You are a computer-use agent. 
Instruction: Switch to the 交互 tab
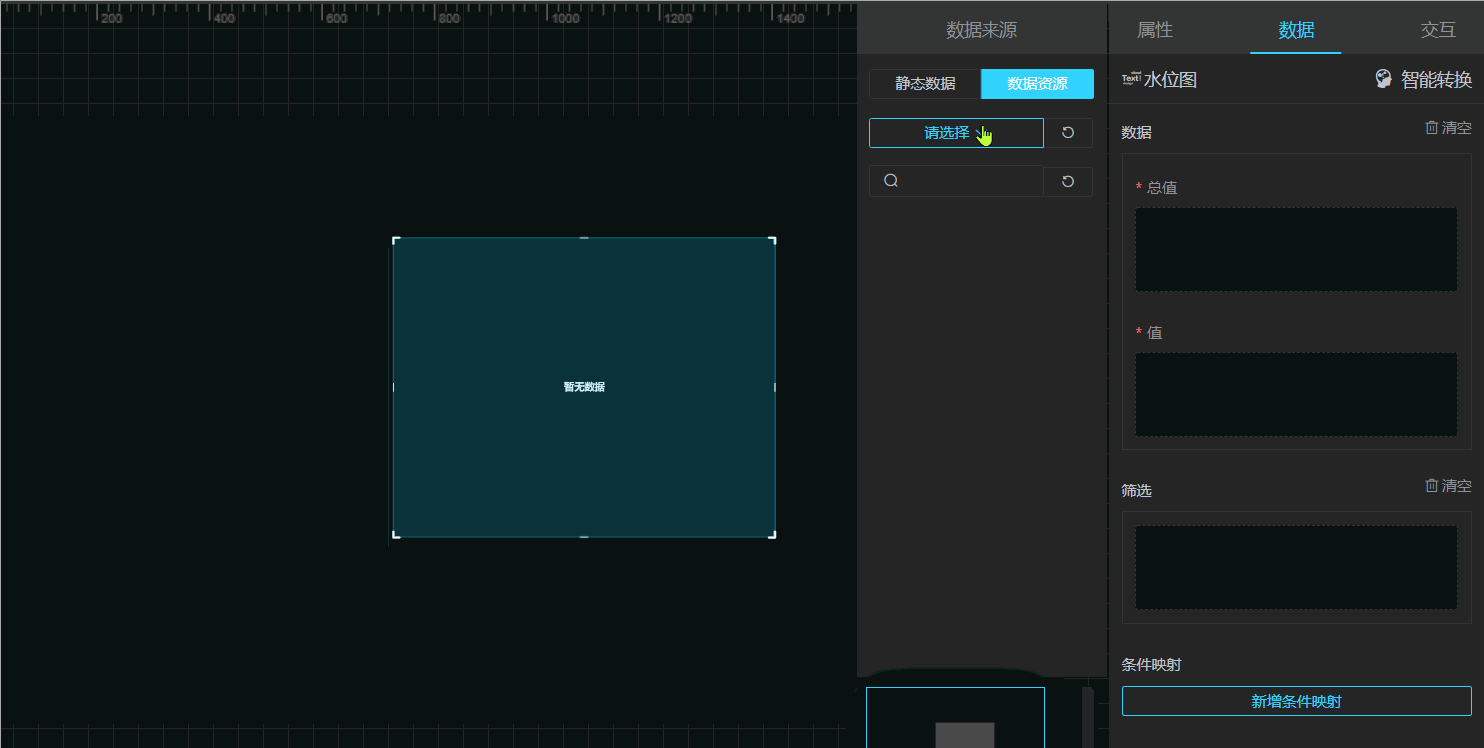pyautogui.click(x=1438, y=30)
